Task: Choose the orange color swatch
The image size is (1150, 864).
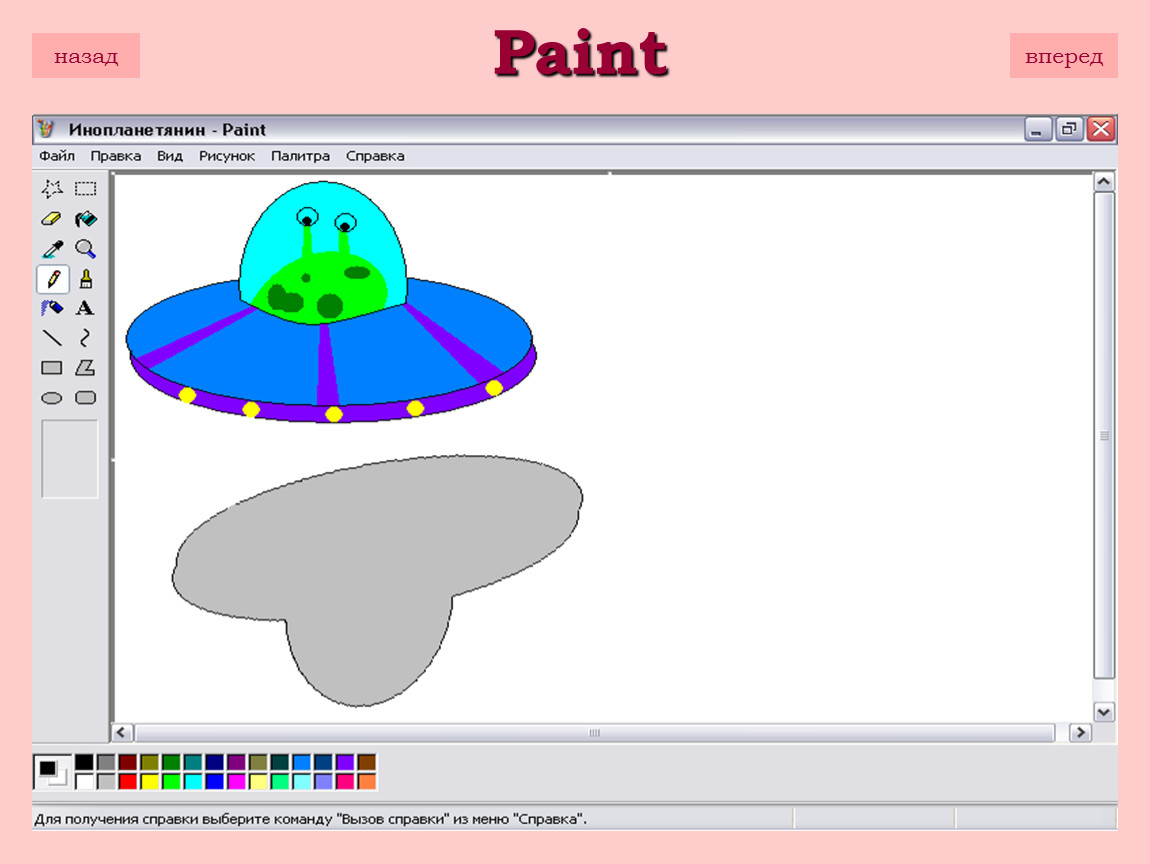Action: tap(367, 781)
